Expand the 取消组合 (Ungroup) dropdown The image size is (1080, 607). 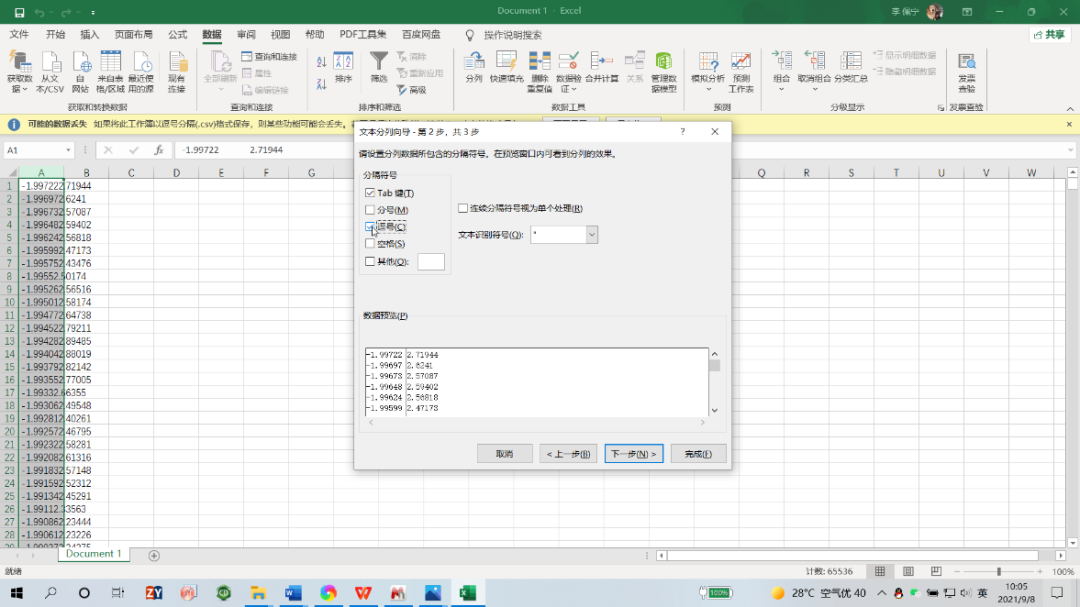click(814, 90)
